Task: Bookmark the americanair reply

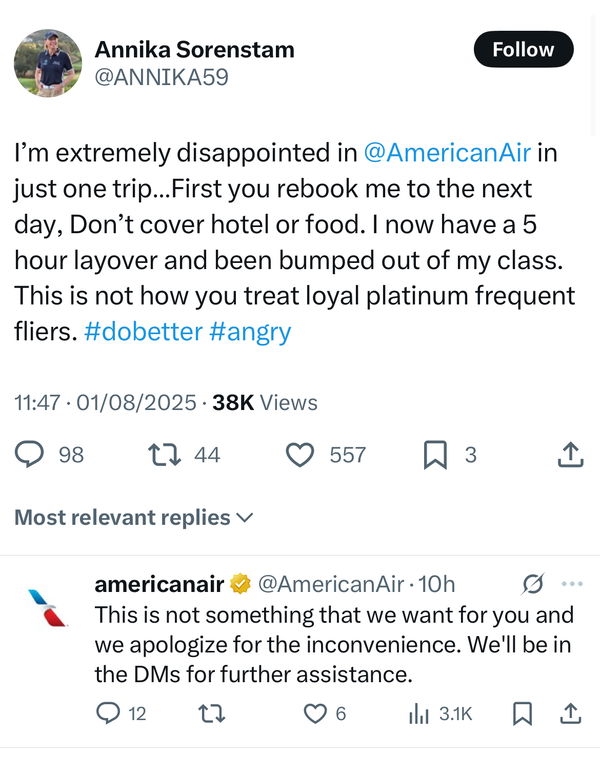Action: 521,713
